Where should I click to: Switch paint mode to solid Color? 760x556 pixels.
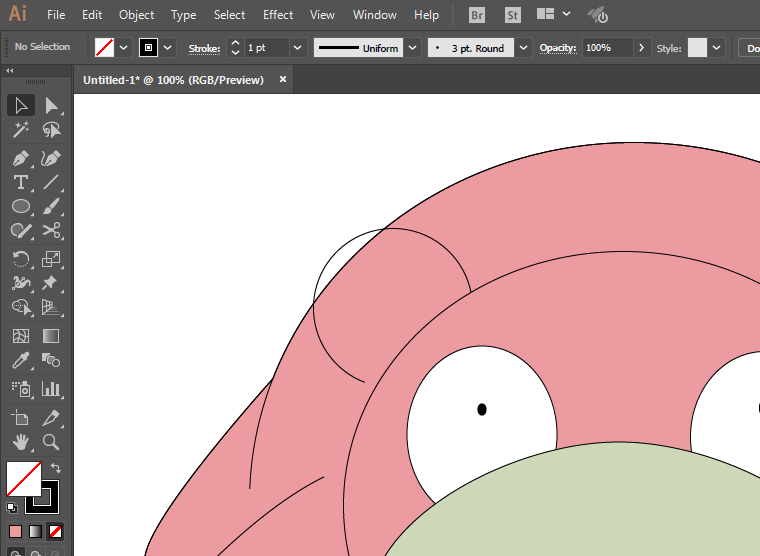pos(15,531)
